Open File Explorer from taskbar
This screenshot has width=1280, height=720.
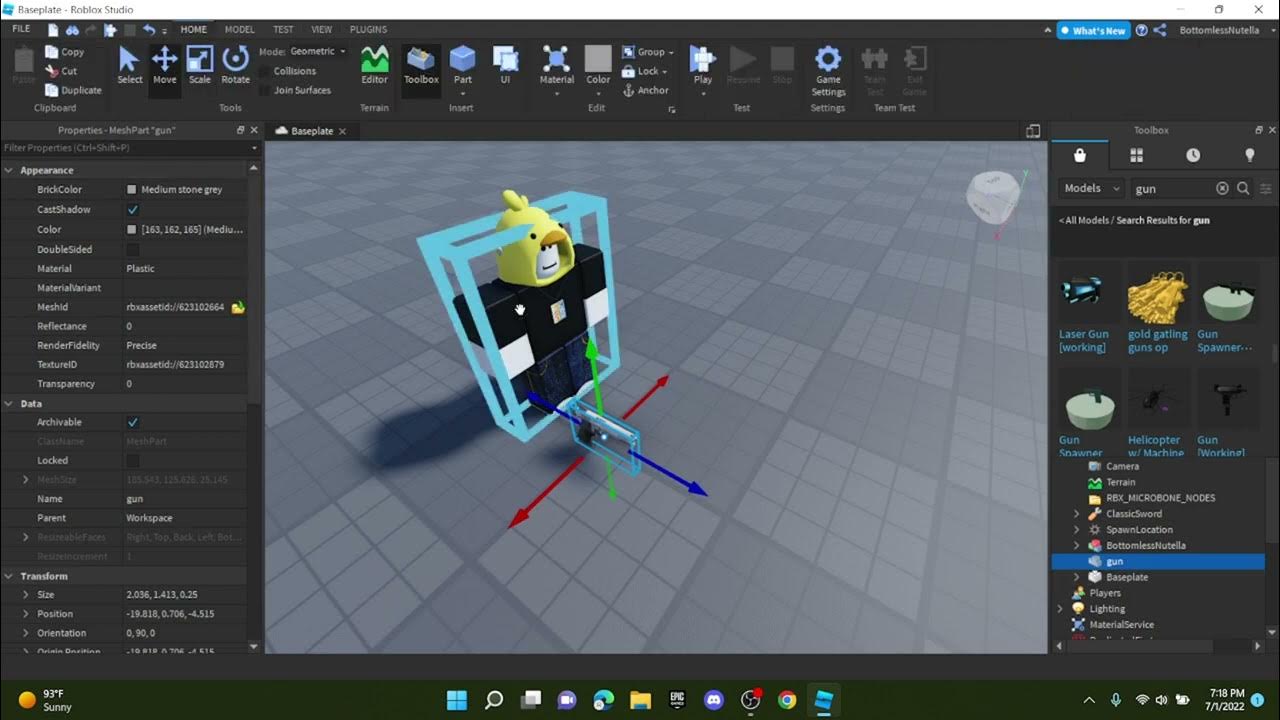point(640,700)
